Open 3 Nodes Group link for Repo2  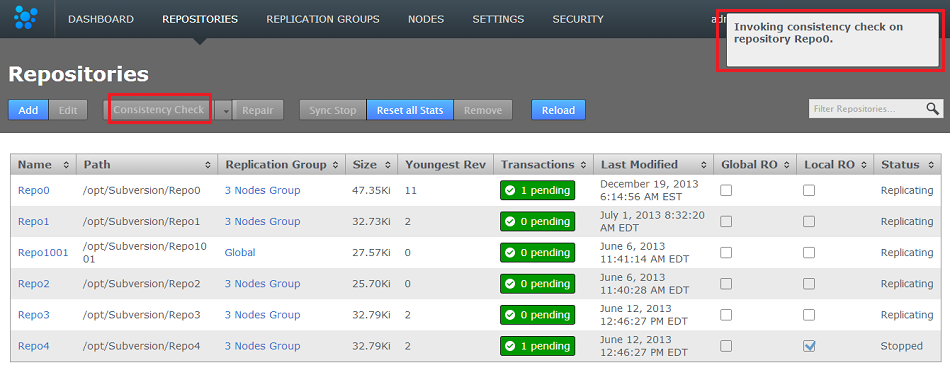pos(262,283)
